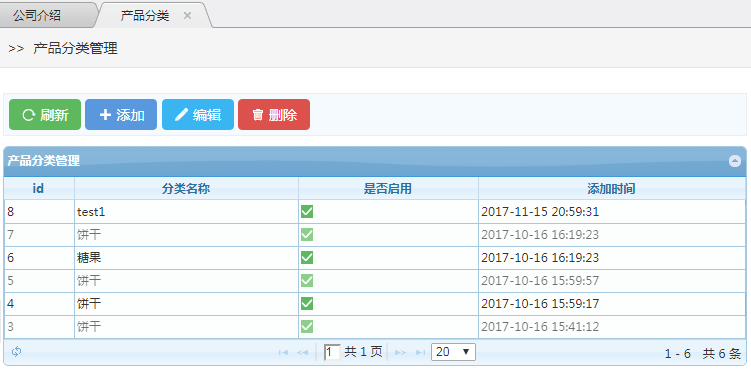Click the 删除 delete button
Viewport: 751px width, 369px height.
(274, 115)
